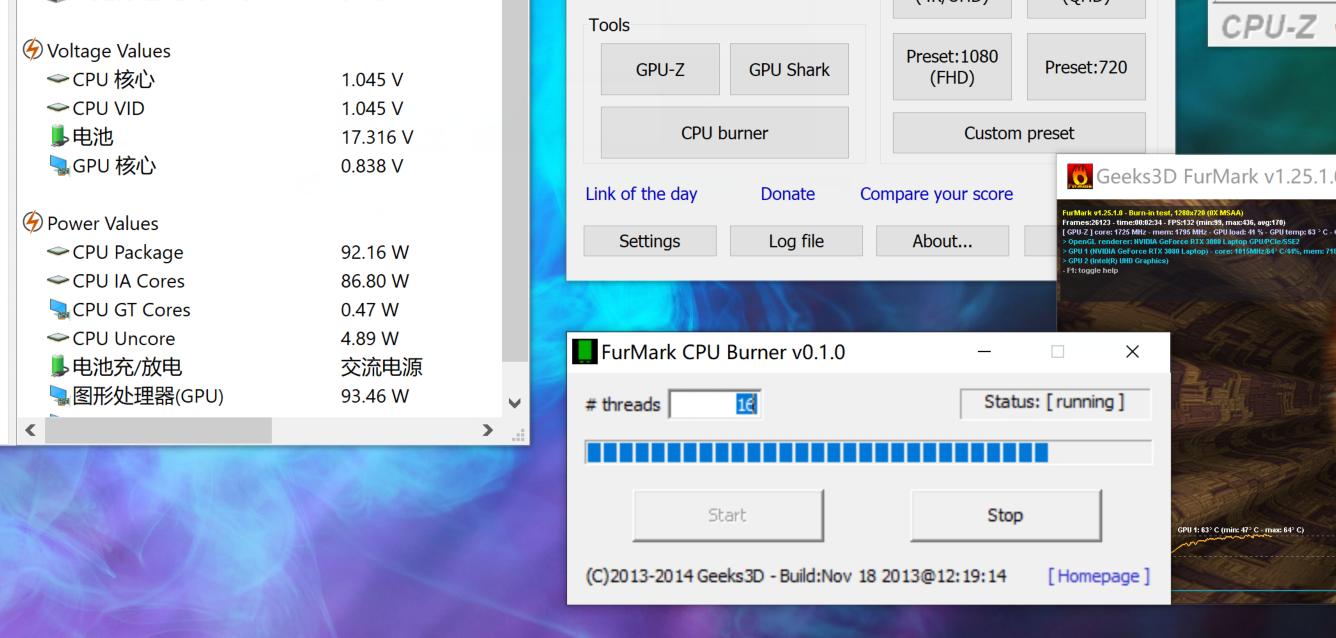The width and height of the screenshot is (1336, 638).
Task: Select the 图形处理器(GPU) row label
Action: [x=148, y=396]
